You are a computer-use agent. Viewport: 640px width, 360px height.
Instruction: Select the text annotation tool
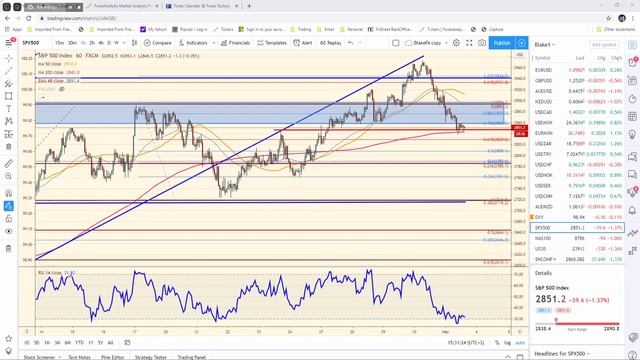(x=9, y=109)
